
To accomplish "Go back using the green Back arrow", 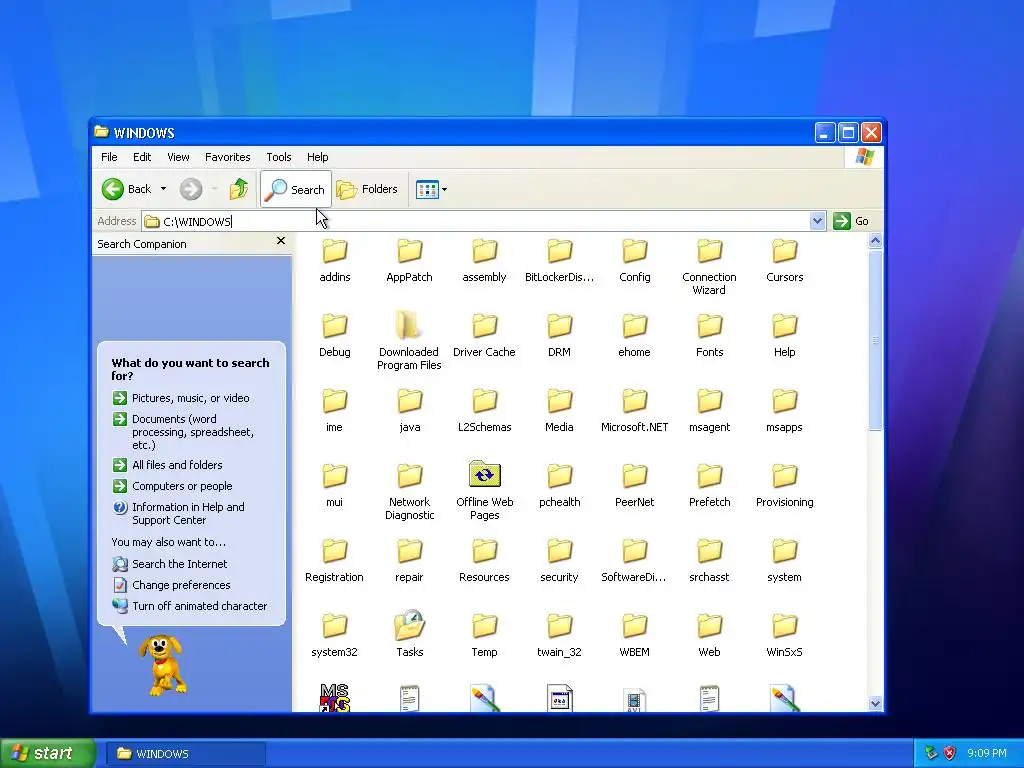I will pos(126,189).
